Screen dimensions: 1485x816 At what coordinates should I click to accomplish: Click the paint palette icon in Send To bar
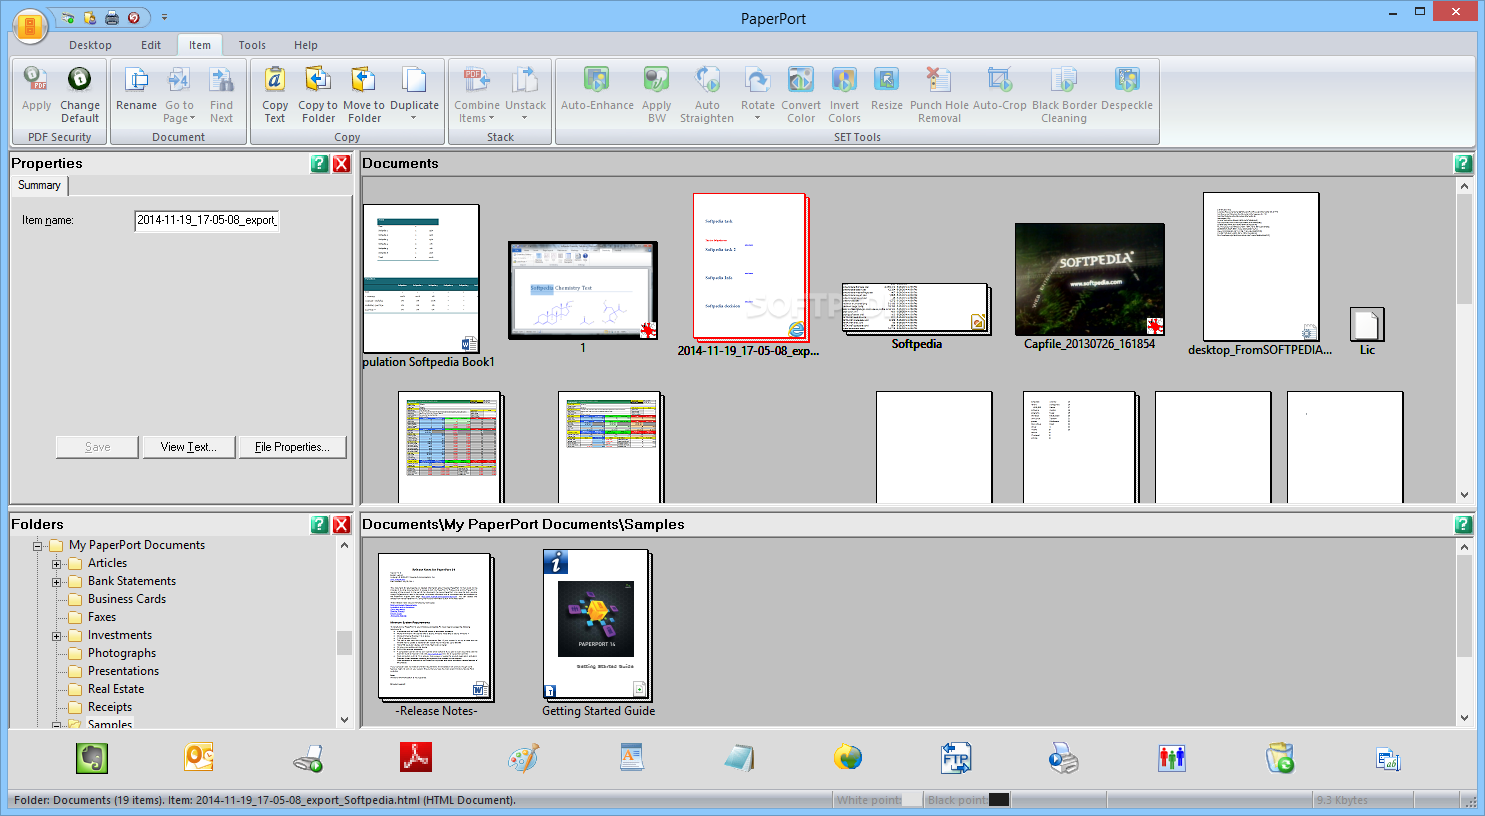[523, 758]
